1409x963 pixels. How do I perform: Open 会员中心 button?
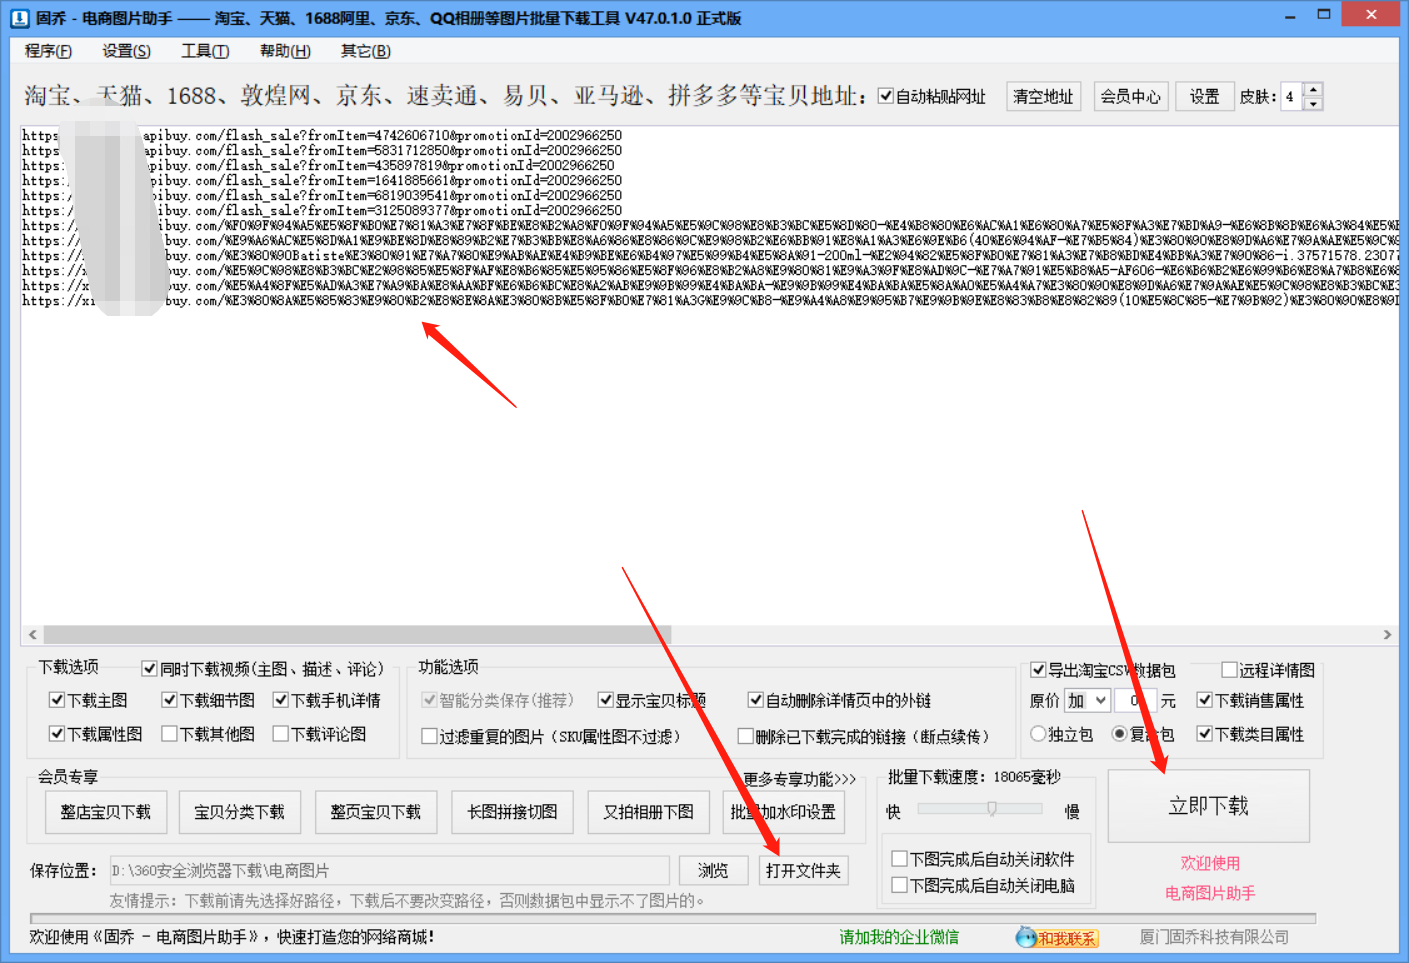pos(1131,96)
